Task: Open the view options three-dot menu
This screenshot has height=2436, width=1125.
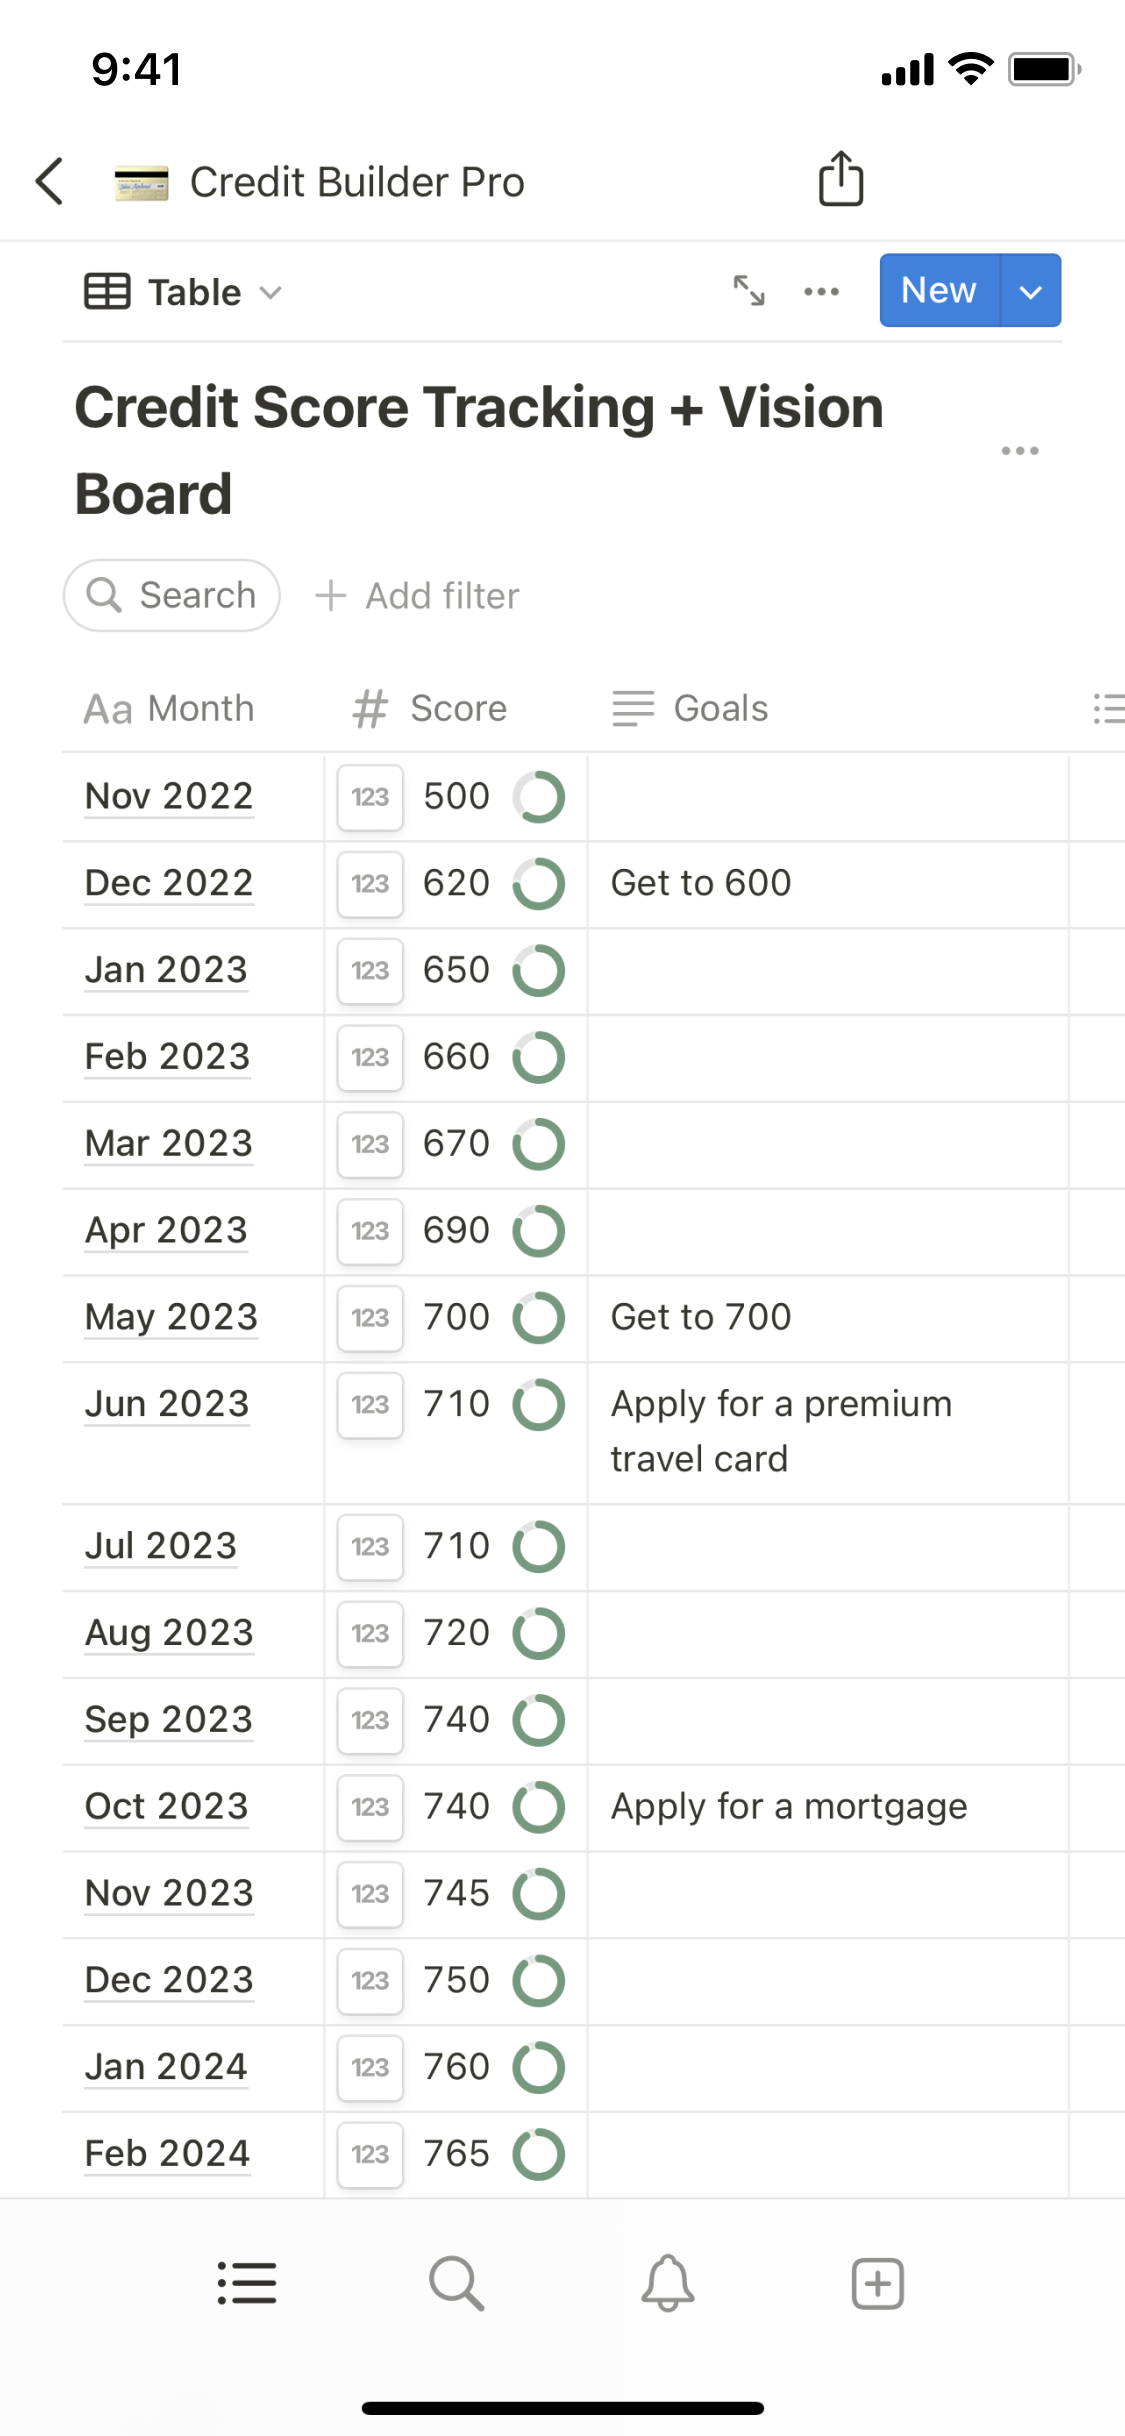Action: tap(821, 291)
